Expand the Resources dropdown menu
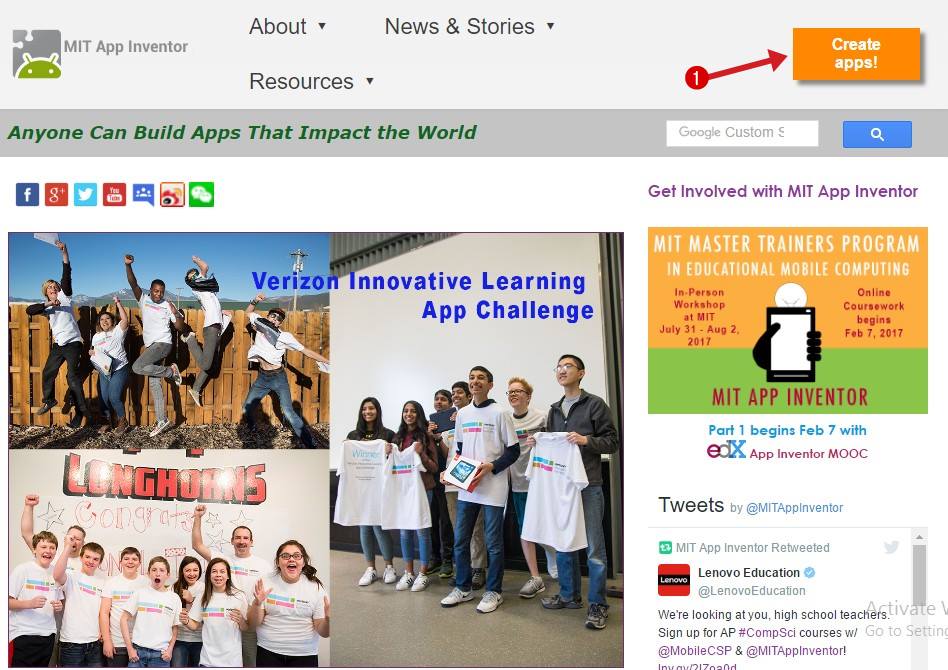The height and width of the screenshot is (670, 948). (x=311, y=81)
